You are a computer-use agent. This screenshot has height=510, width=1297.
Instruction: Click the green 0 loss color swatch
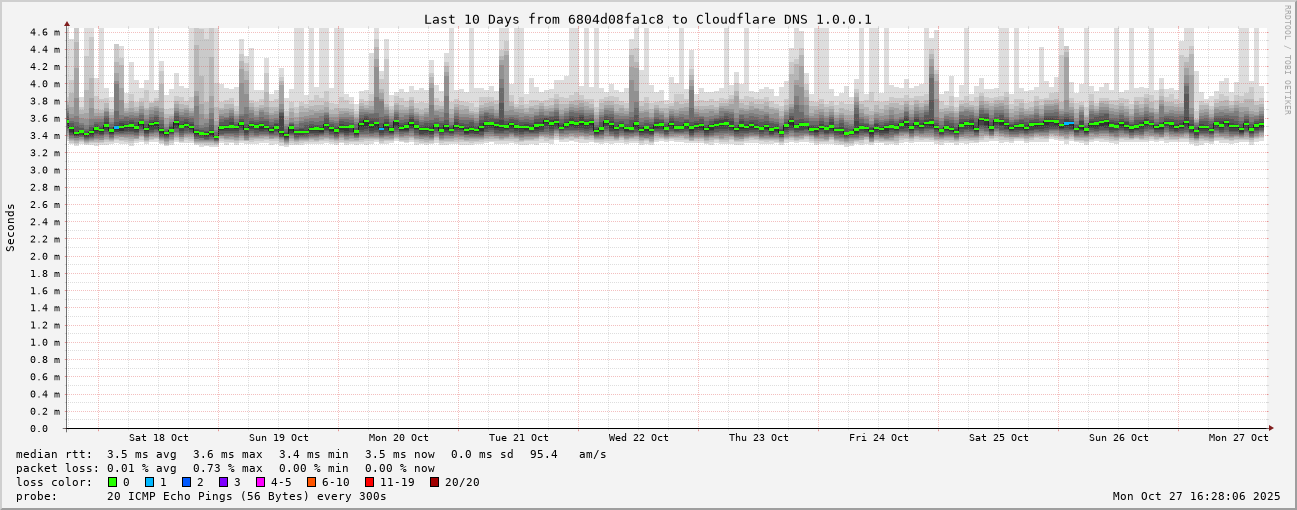pyautogui.click(x=112, y=482)
